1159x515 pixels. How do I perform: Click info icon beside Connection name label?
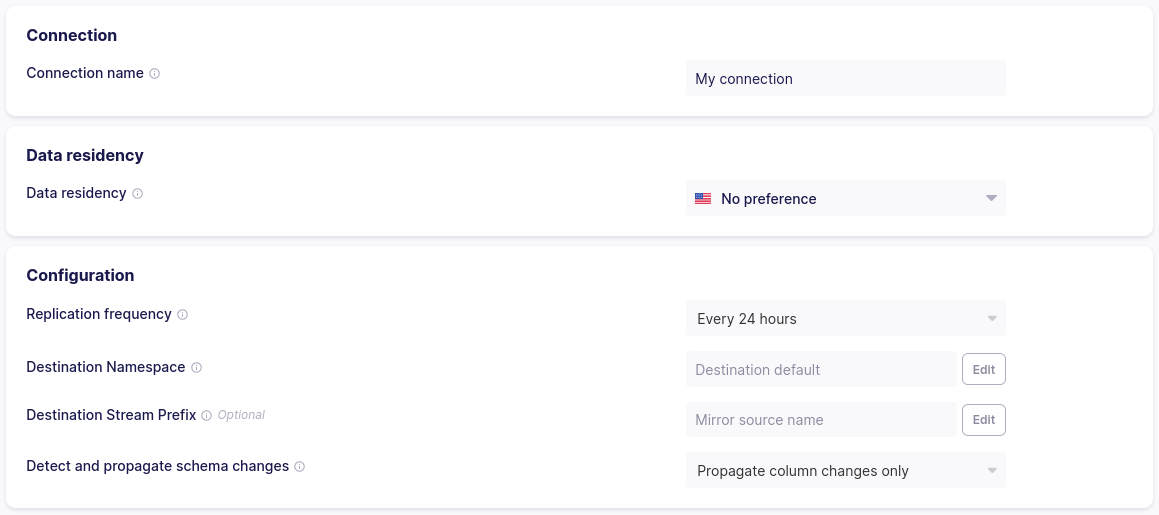click(155, 74)
